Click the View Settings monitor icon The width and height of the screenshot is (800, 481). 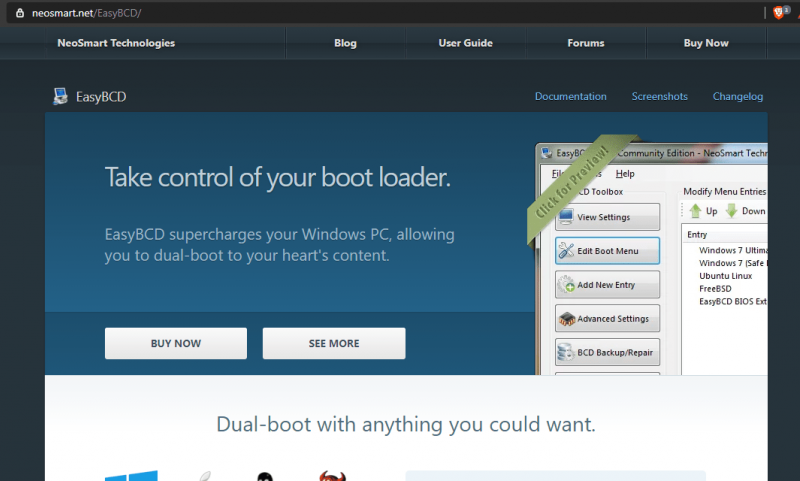[566, 217]
